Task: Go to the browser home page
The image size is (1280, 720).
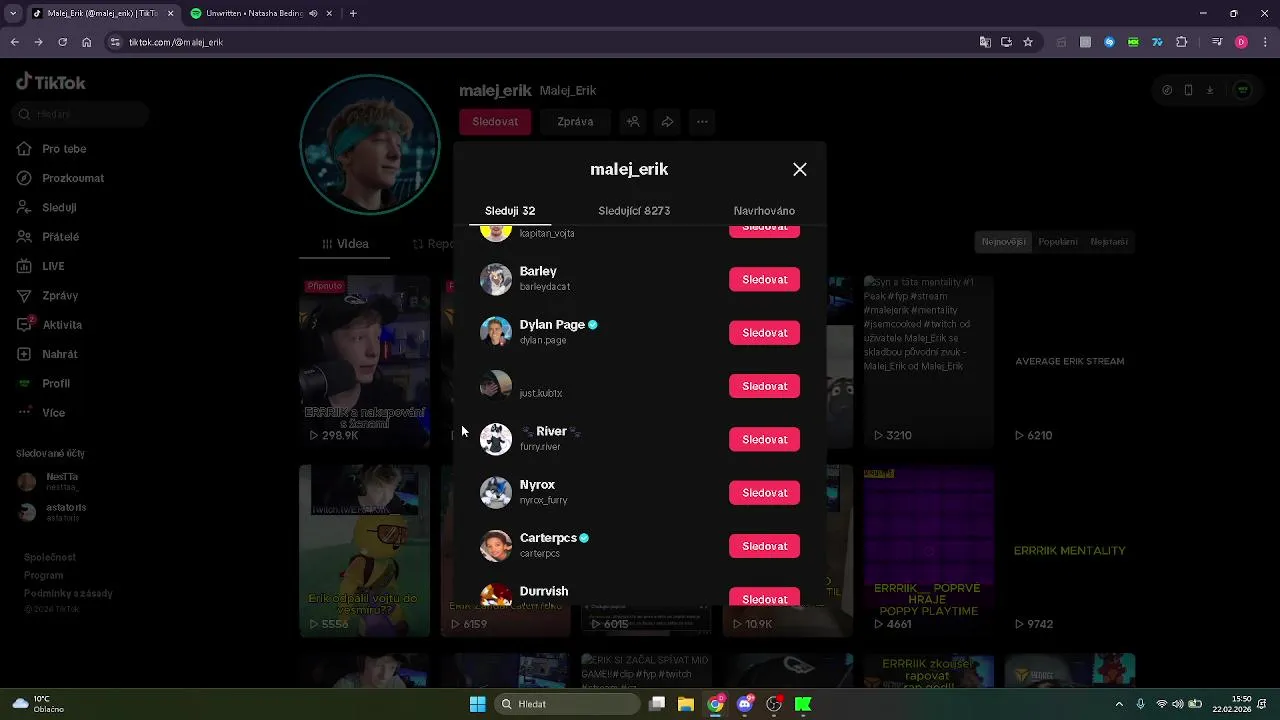Action: pos(86,42)
